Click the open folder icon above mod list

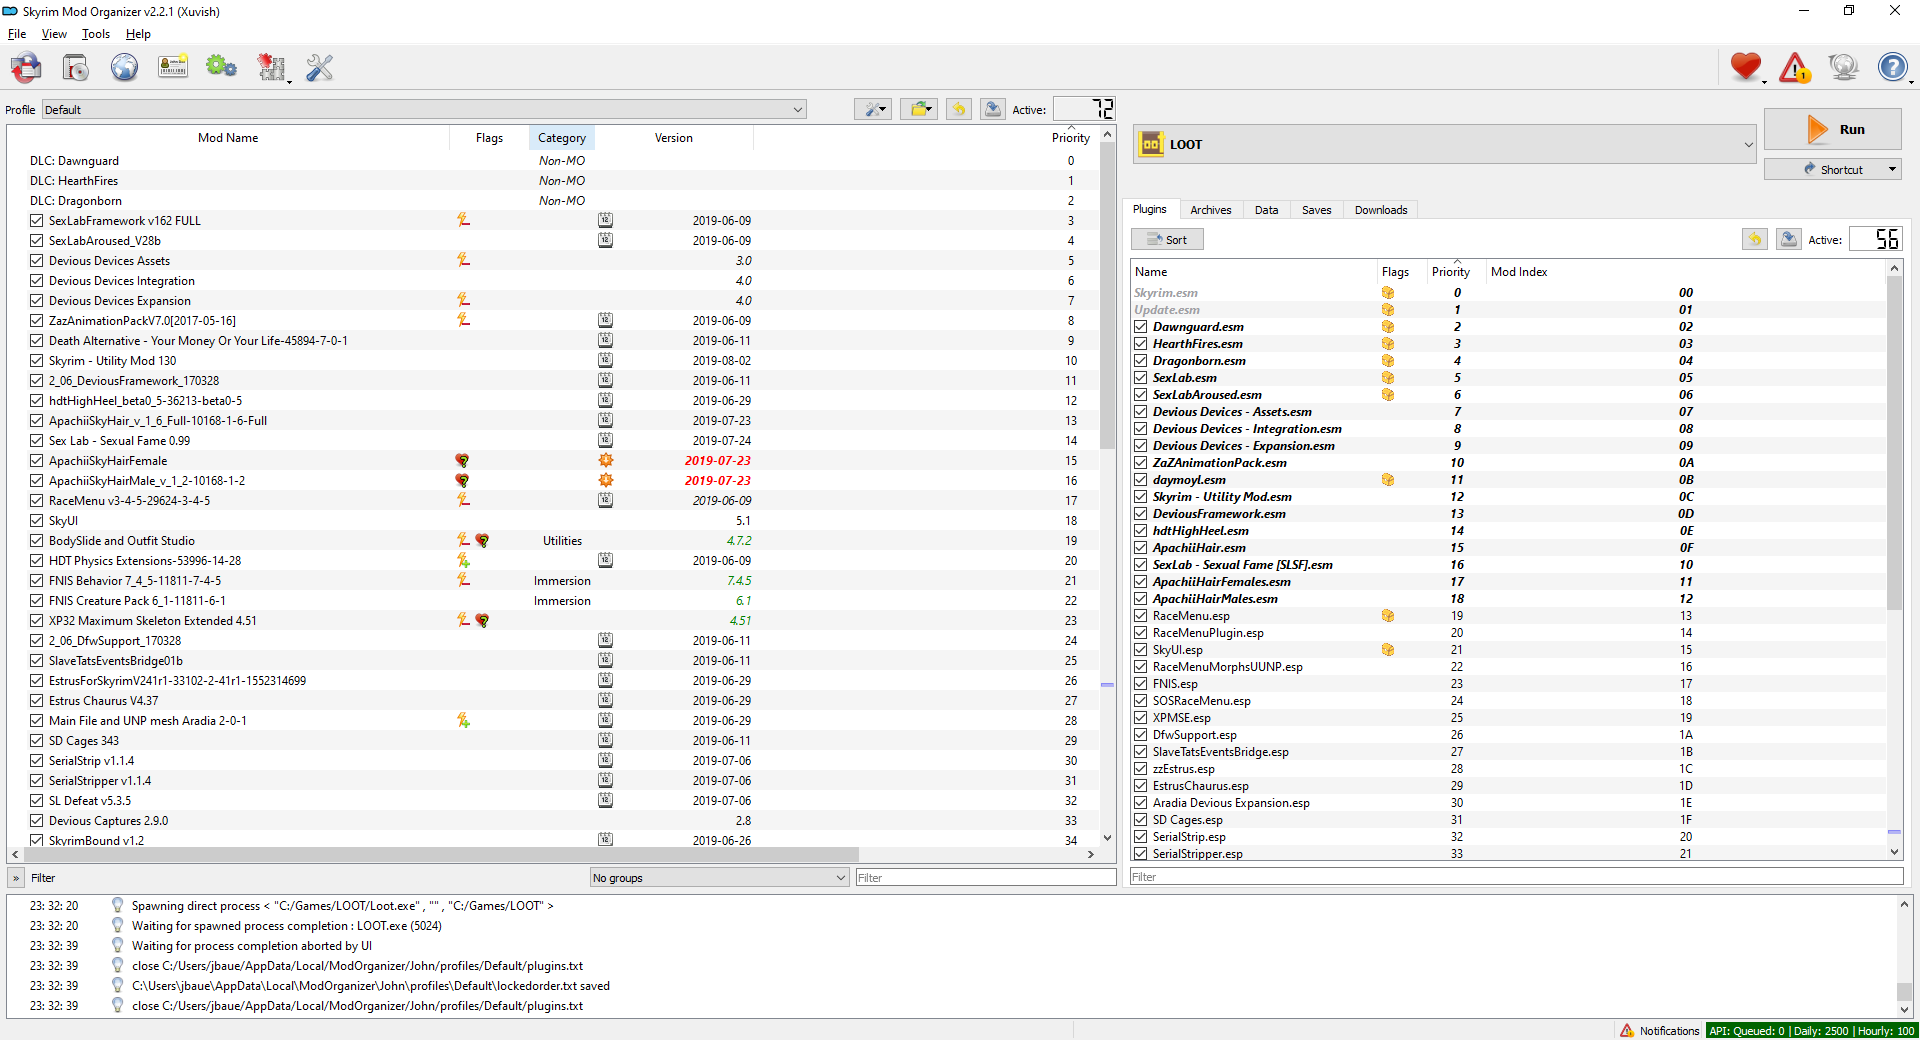[919, 109]
